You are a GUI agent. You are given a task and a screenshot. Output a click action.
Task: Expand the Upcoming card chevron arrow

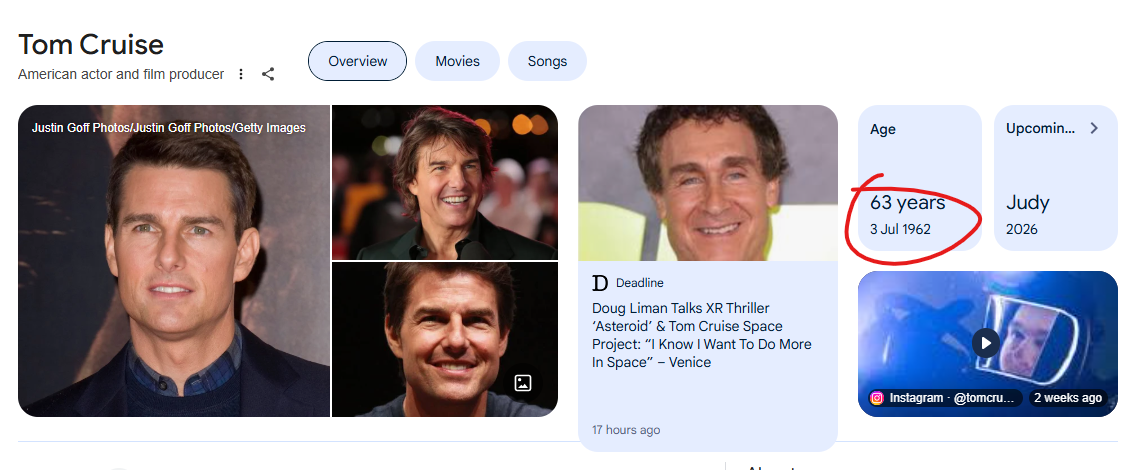tap(1094, 129)
